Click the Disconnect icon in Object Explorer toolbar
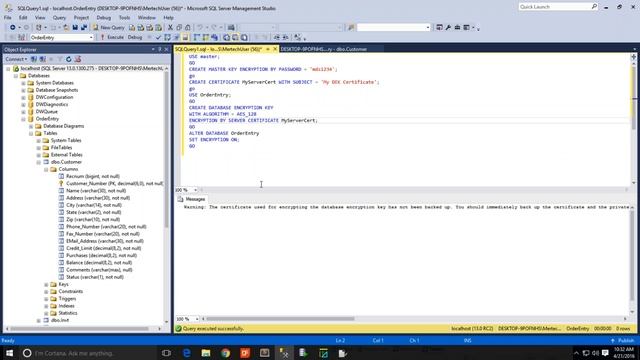640x360 pixels. tap(42, 59)
